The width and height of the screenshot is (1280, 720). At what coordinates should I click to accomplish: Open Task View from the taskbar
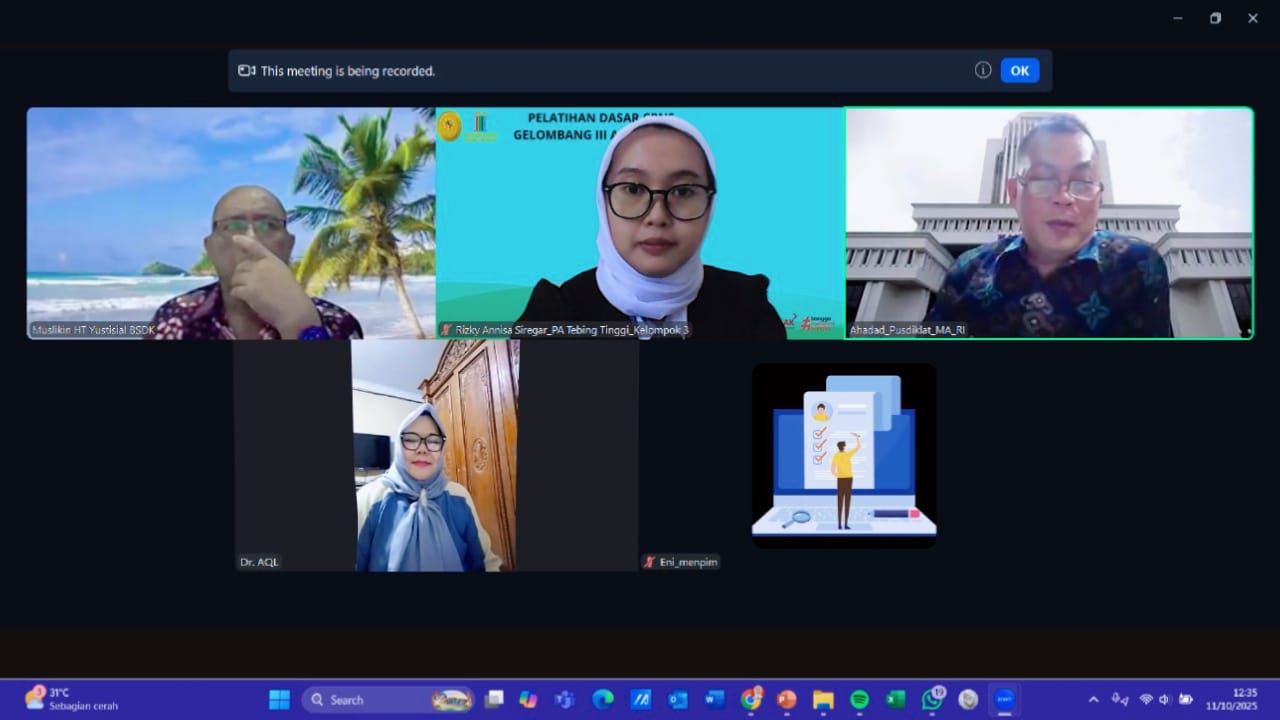(494, 700)
